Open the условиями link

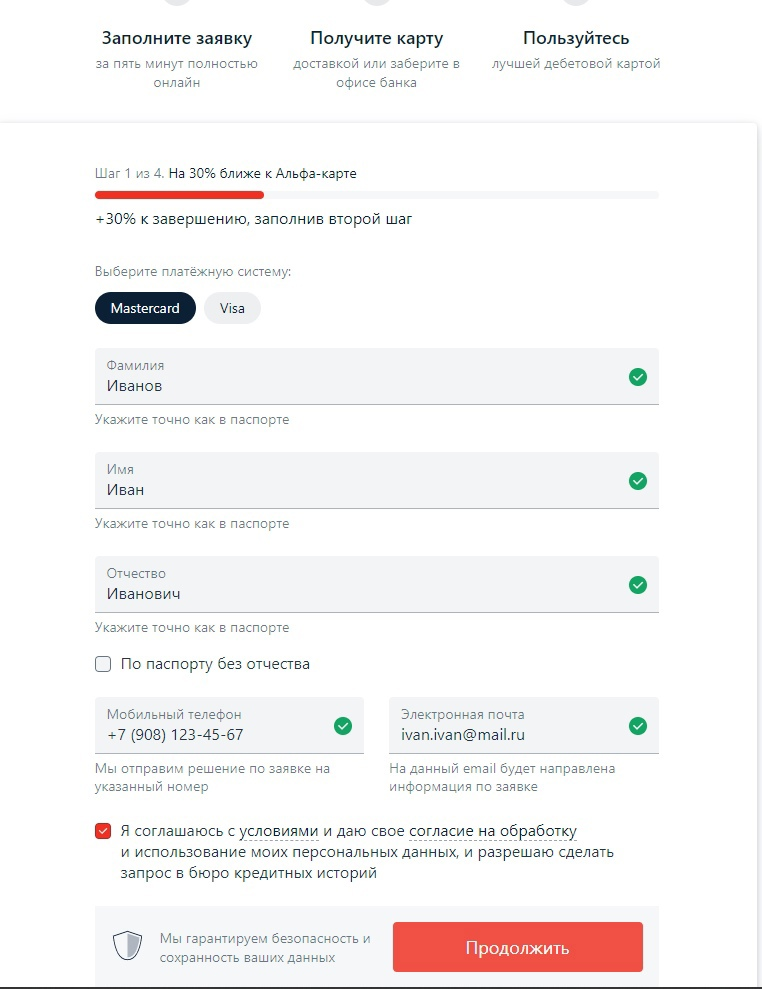coord(278,832)
